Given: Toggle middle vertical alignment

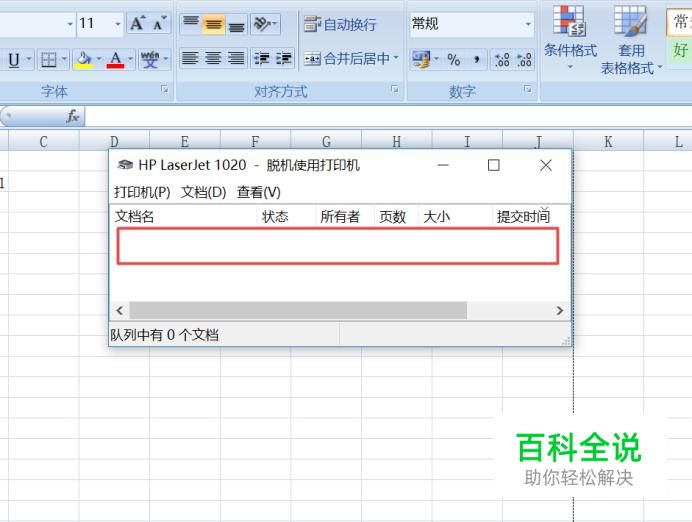Looking at the screenshot, I should click(x=214, y=23).
